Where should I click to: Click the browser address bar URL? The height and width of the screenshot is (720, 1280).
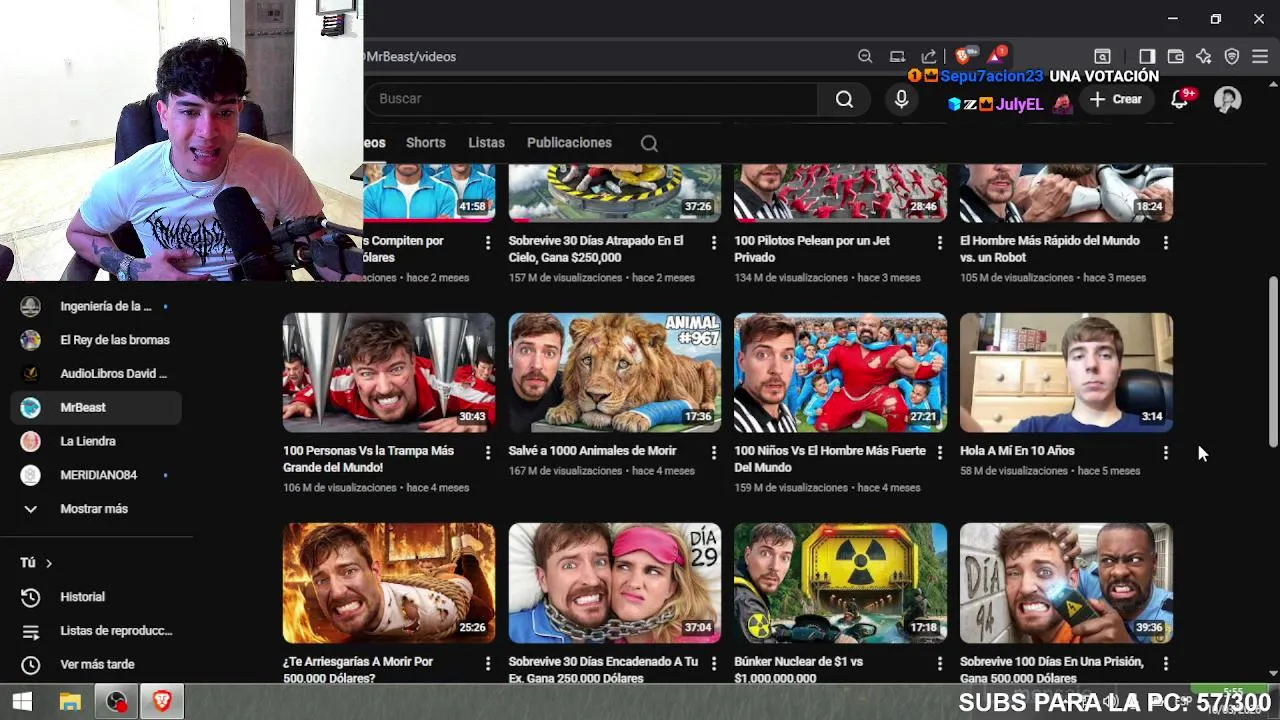click(411, 57)
